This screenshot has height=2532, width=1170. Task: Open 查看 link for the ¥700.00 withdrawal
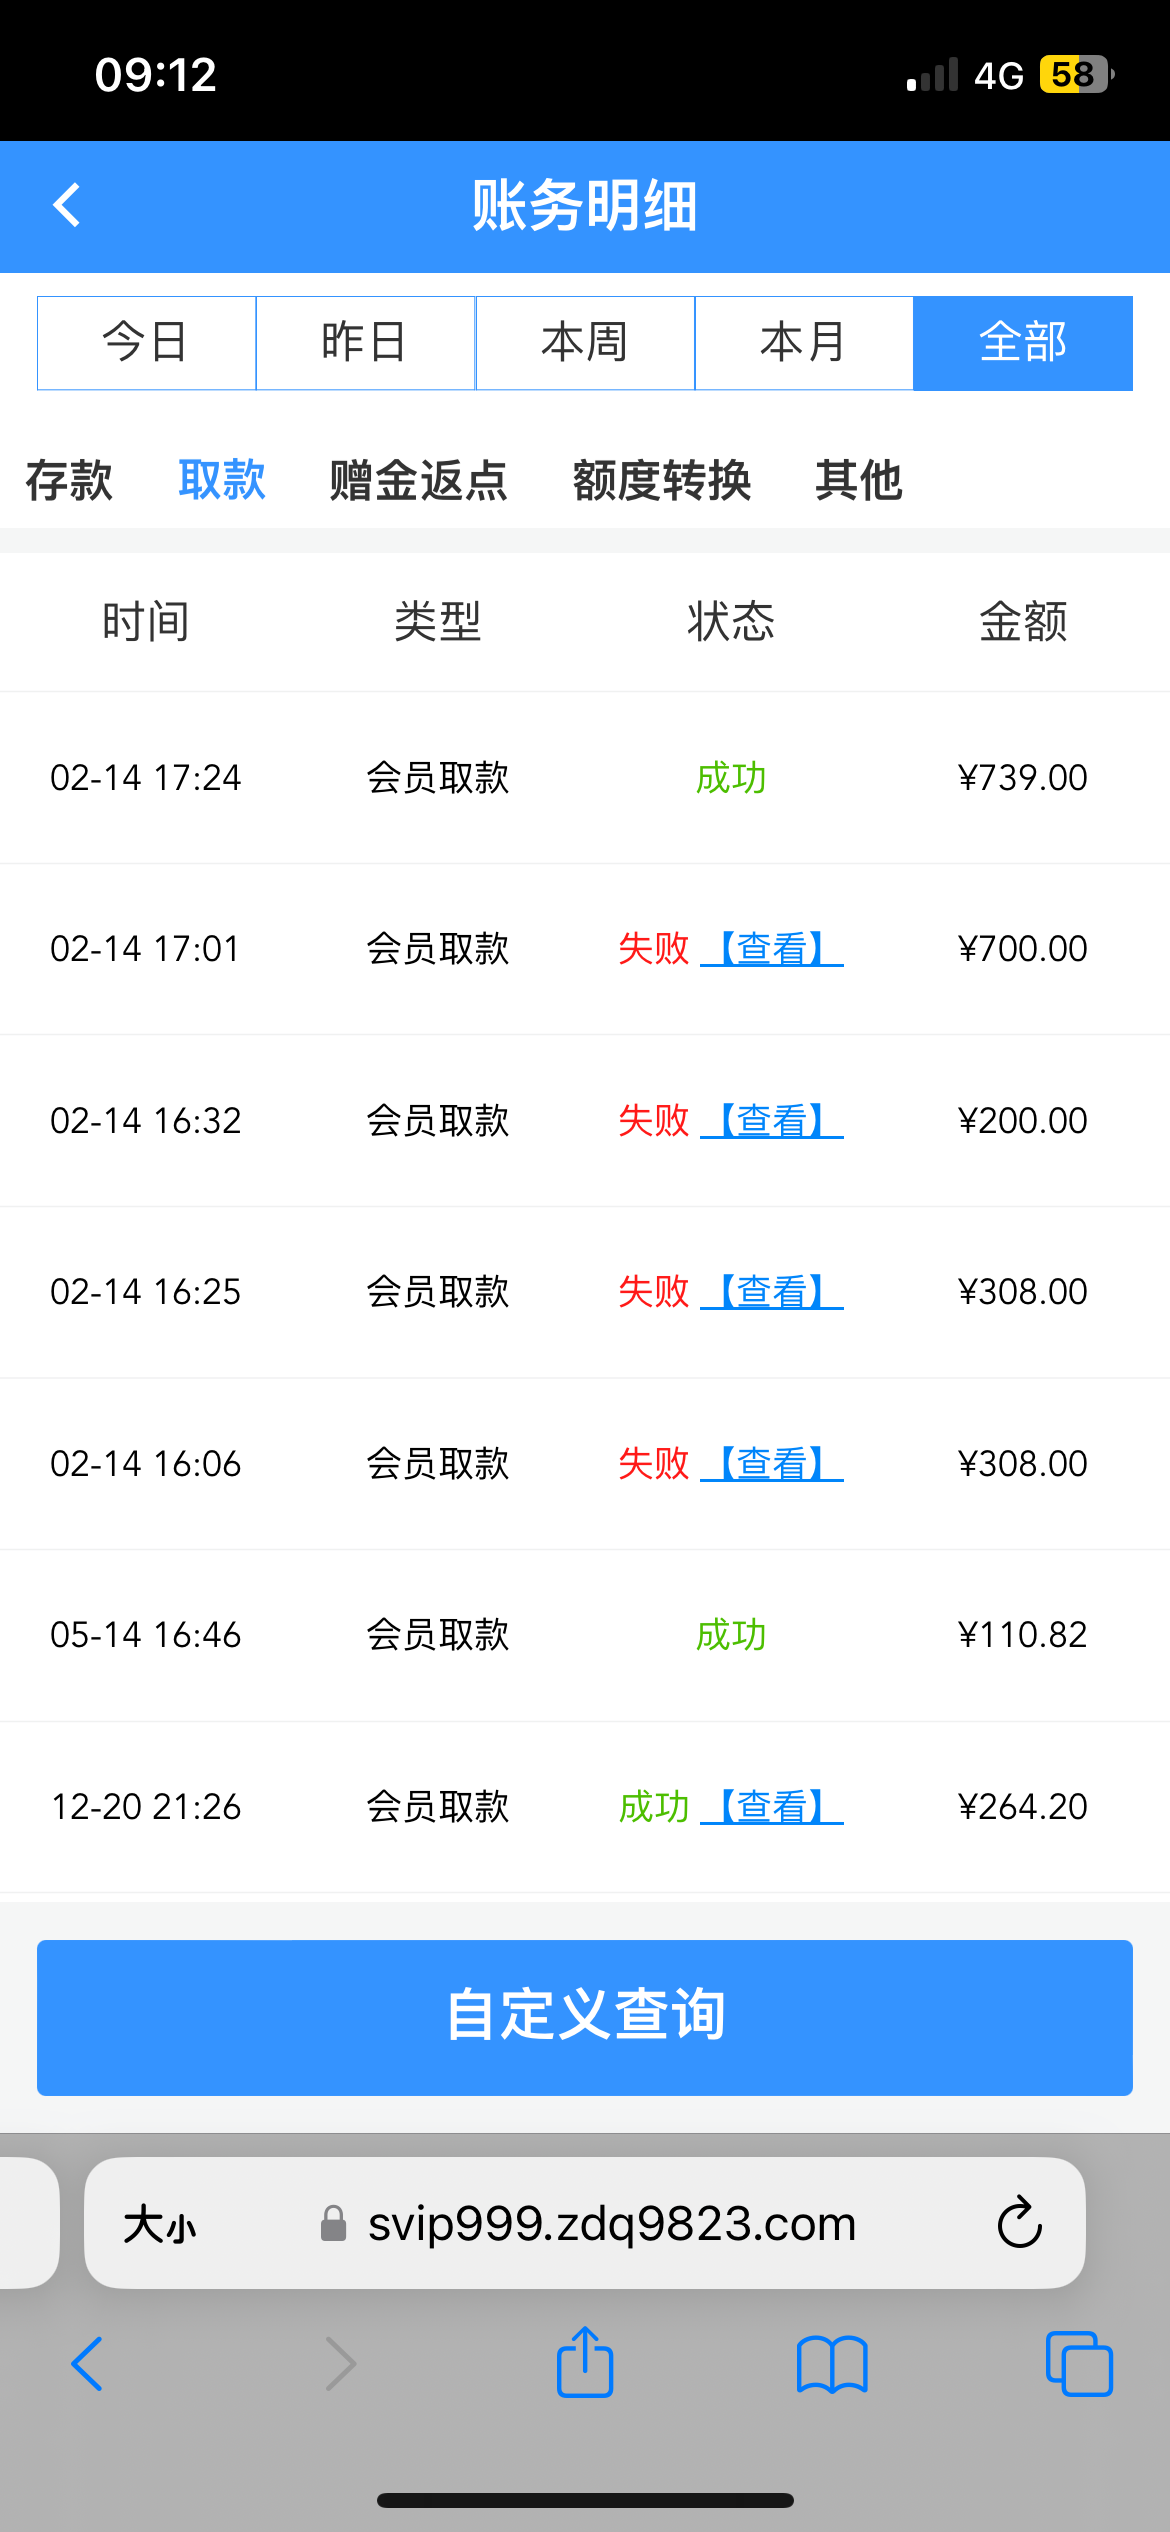[x=772, y=949]
